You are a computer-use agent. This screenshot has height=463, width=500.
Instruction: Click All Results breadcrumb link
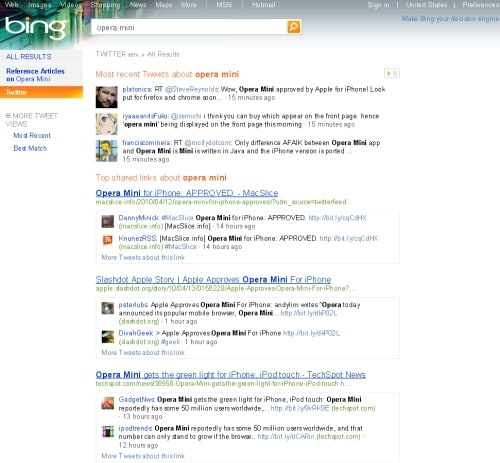(163, 54)
